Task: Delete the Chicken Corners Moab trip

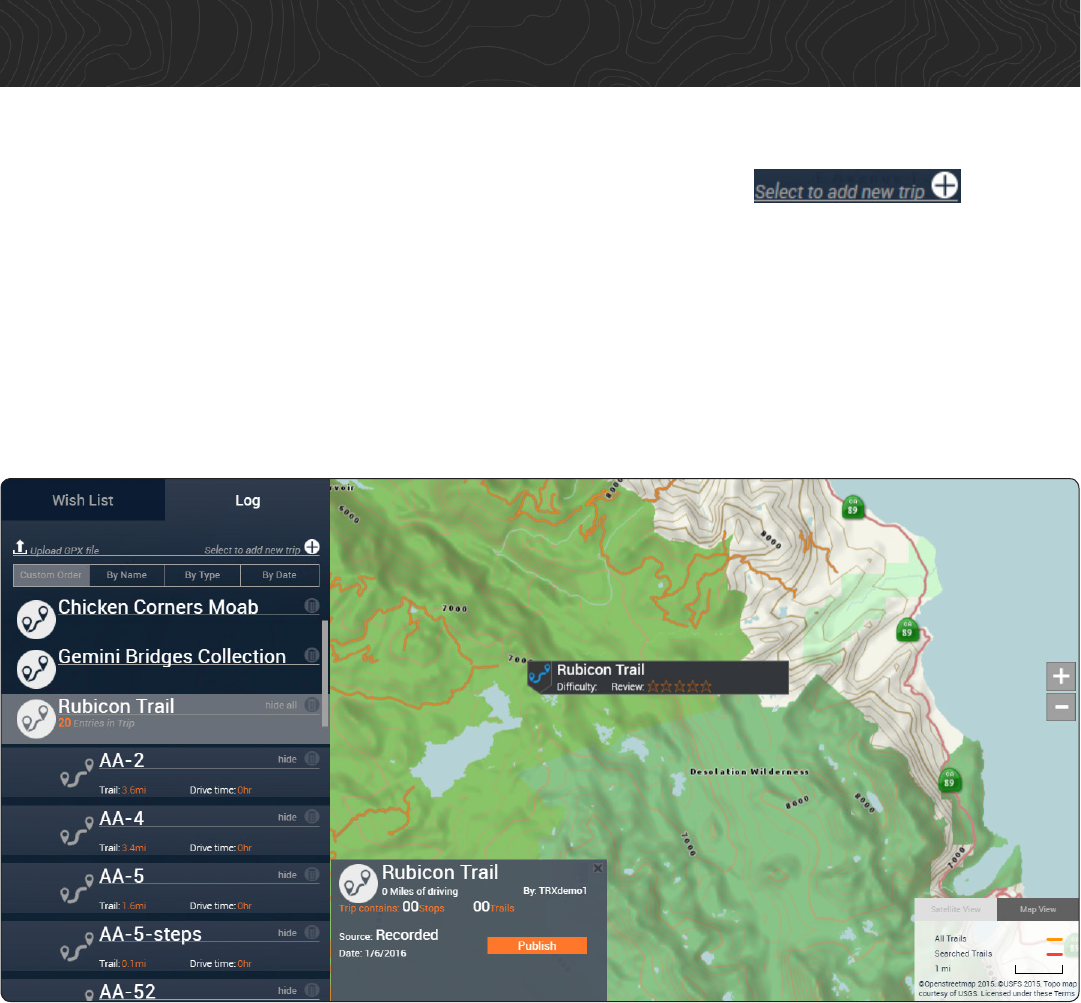Action: coord(312,606)
